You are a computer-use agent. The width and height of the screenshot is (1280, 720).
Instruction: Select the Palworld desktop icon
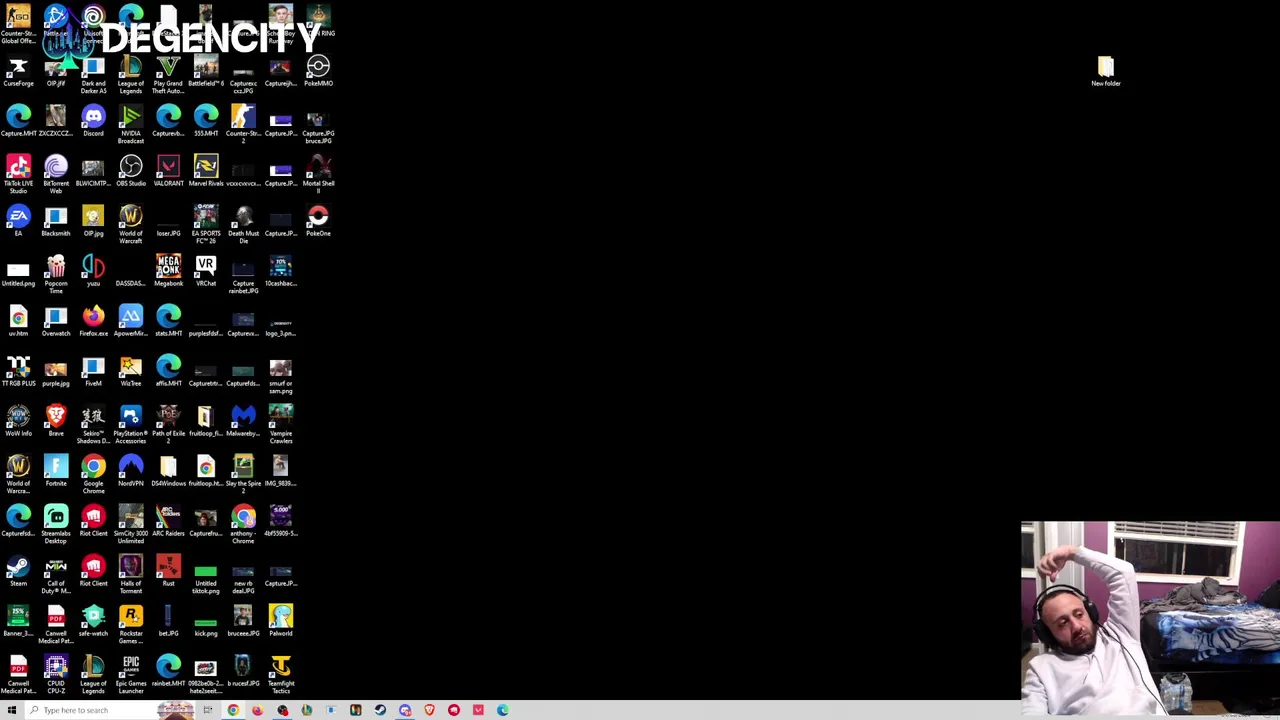pyautogui.click(x=280, y=620)
